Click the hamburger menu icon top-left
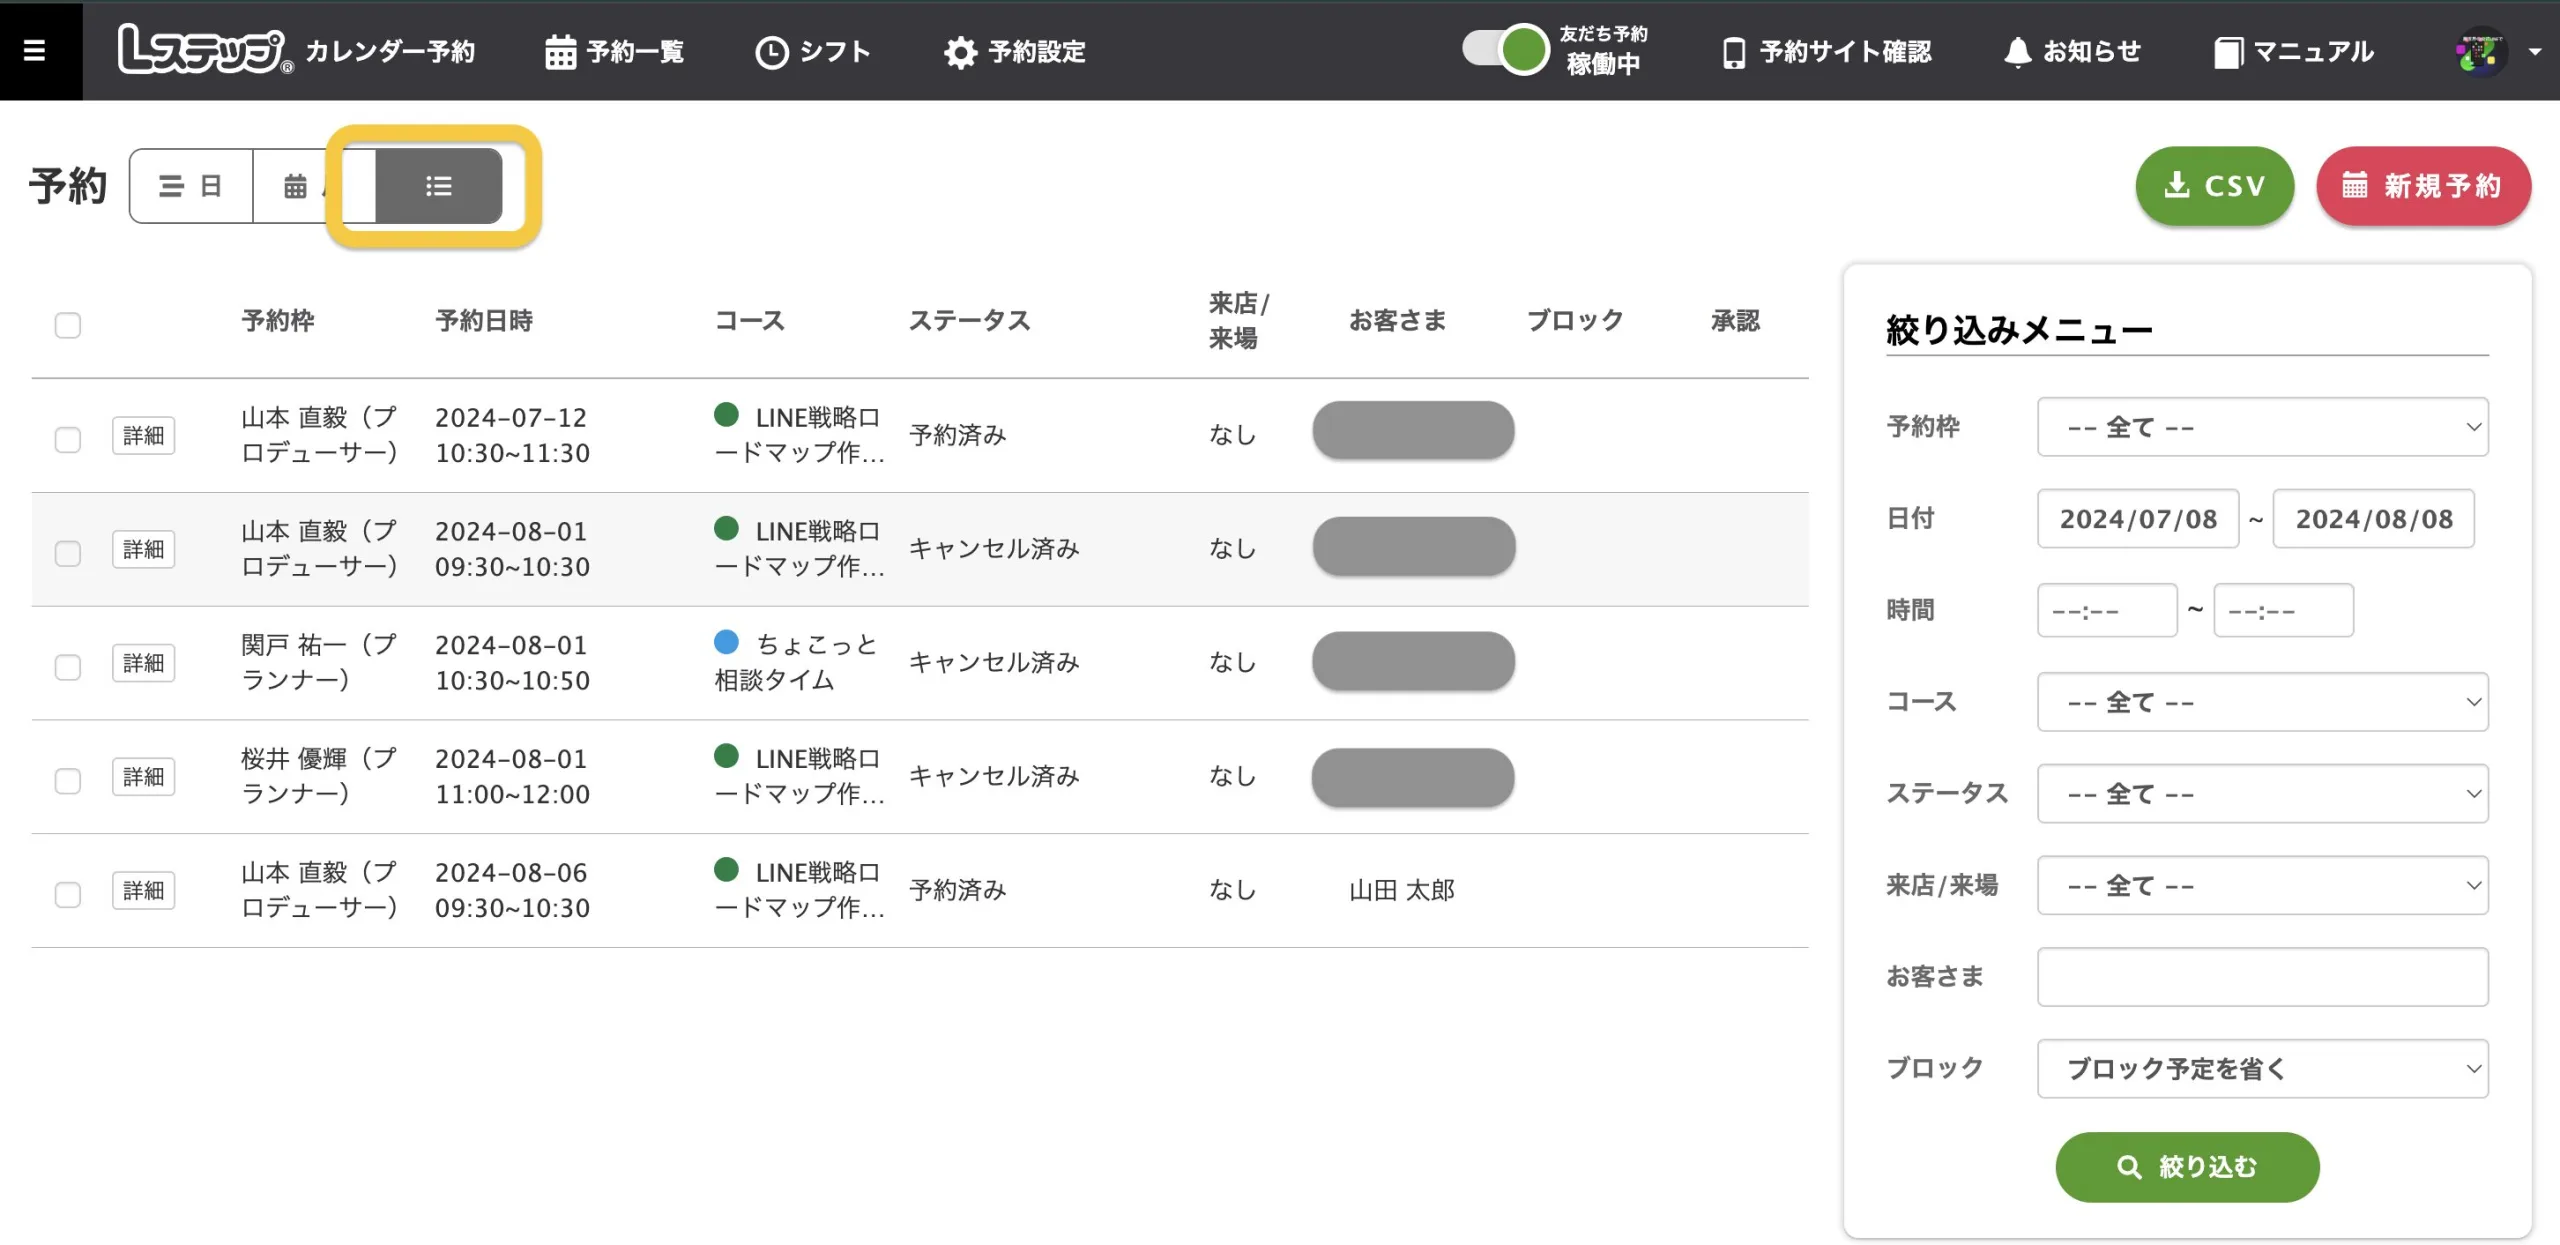The height and width of the screenshot is (1245, 2560). [x=36, y=49]
